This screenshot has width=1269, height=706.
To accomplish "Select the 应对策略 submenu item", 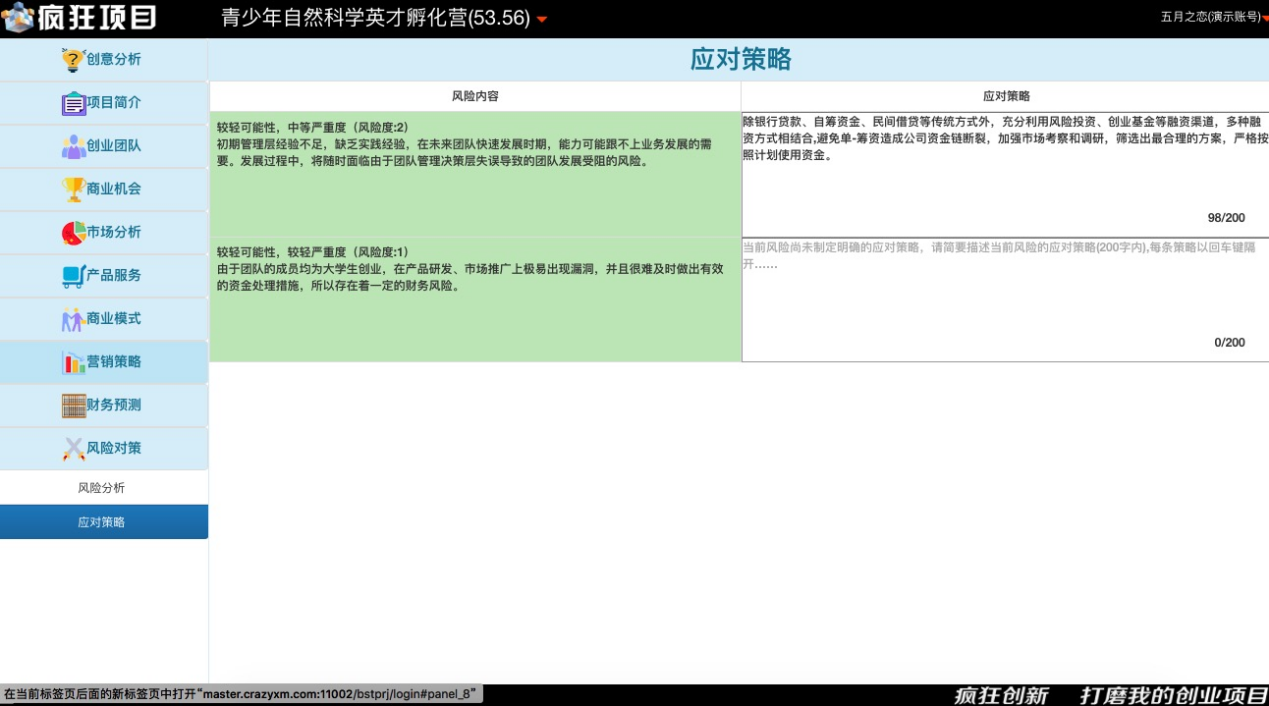I will 102,522.
